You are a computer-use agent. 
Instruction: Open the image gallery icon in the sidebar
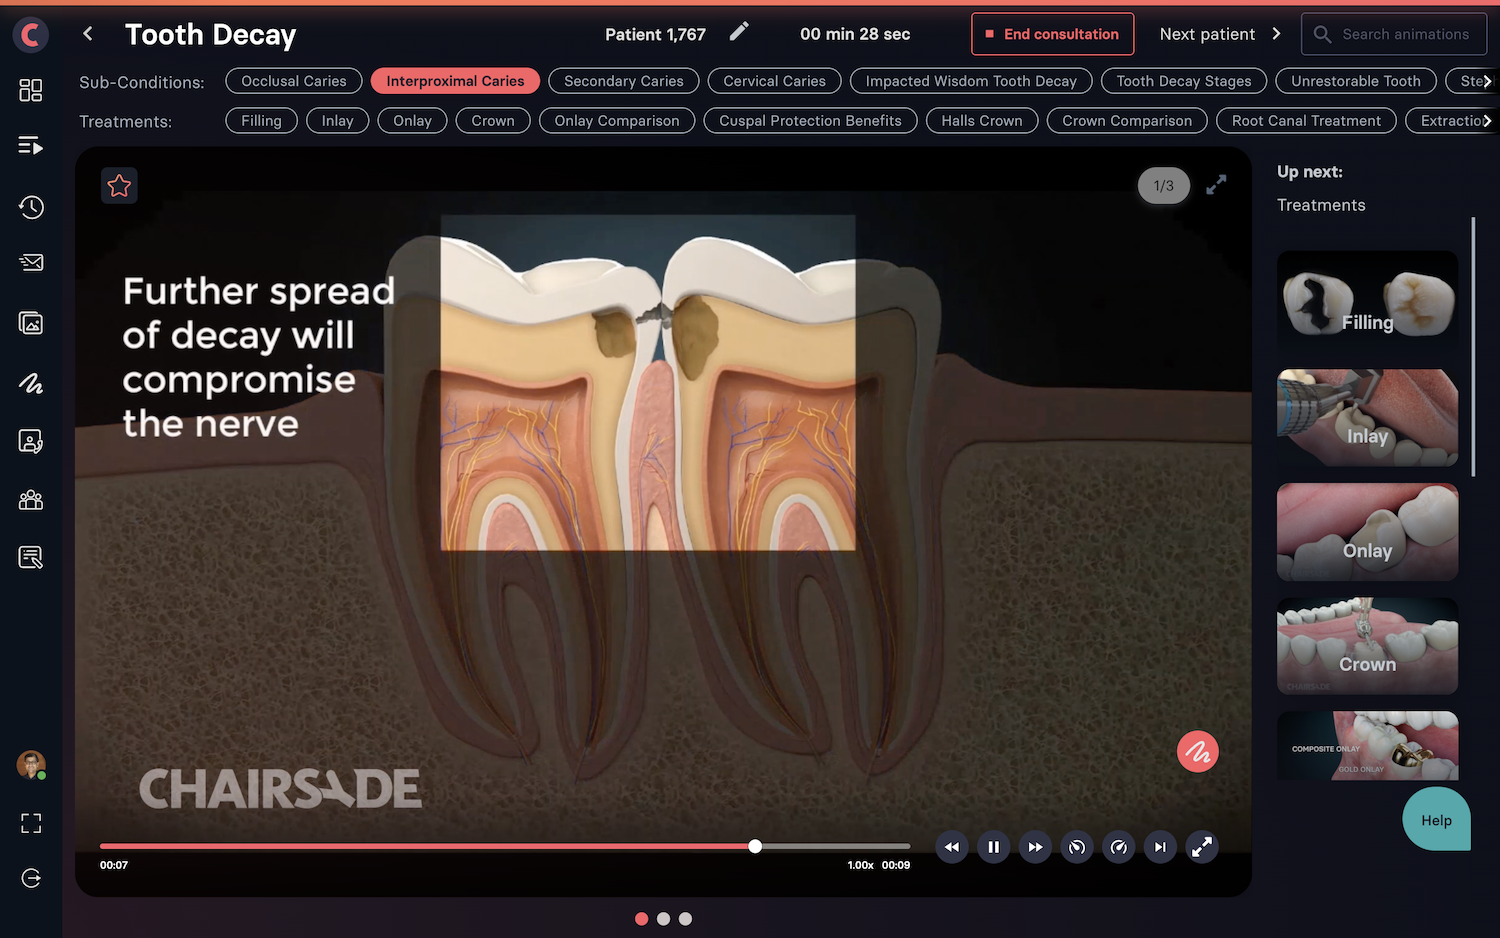pyautogui.click(x=31, y=323)
